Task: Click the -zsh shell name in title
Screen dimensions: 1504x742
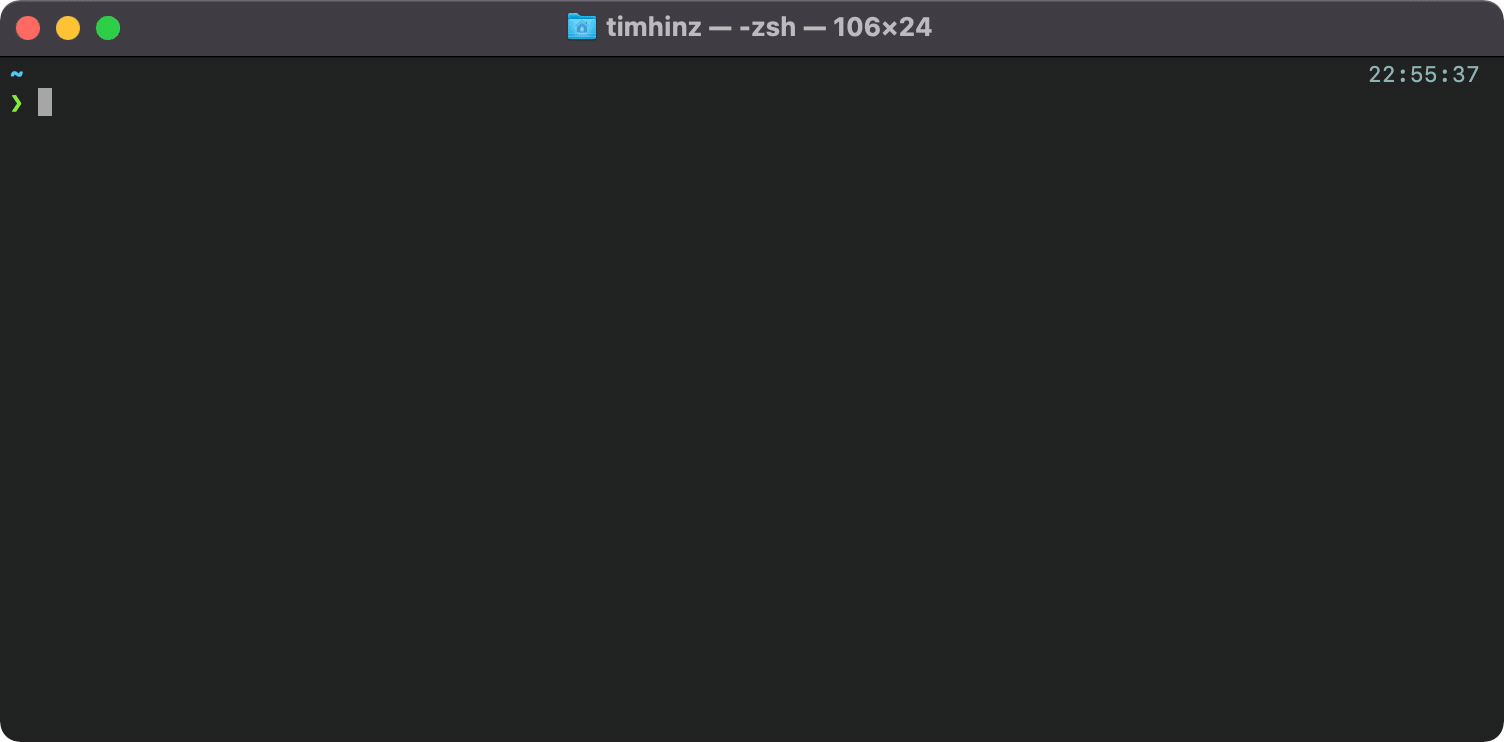Action: 767,27
